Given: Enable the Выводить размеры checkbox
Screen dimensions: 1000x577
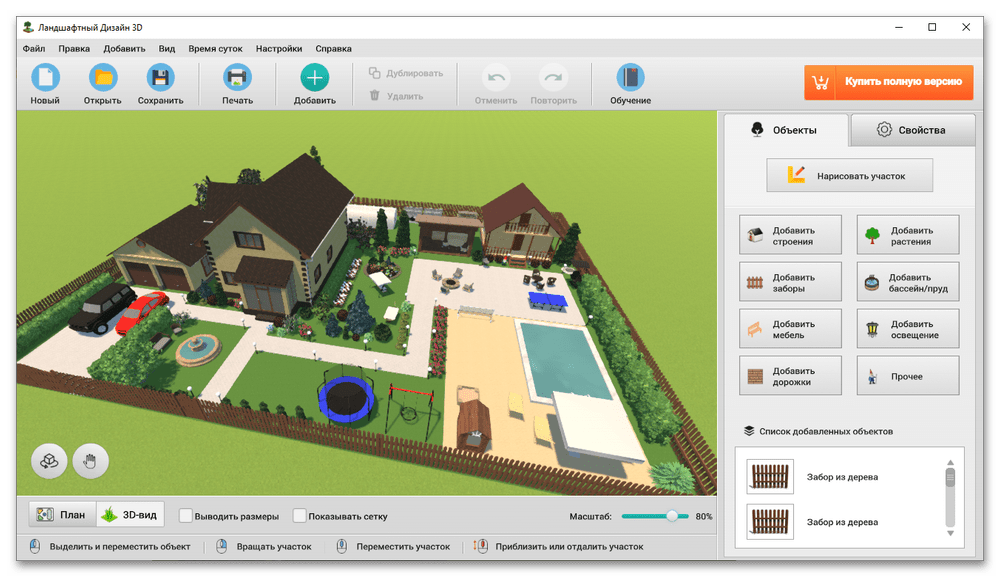Looking at the screenshot, I should coord(186,516).
